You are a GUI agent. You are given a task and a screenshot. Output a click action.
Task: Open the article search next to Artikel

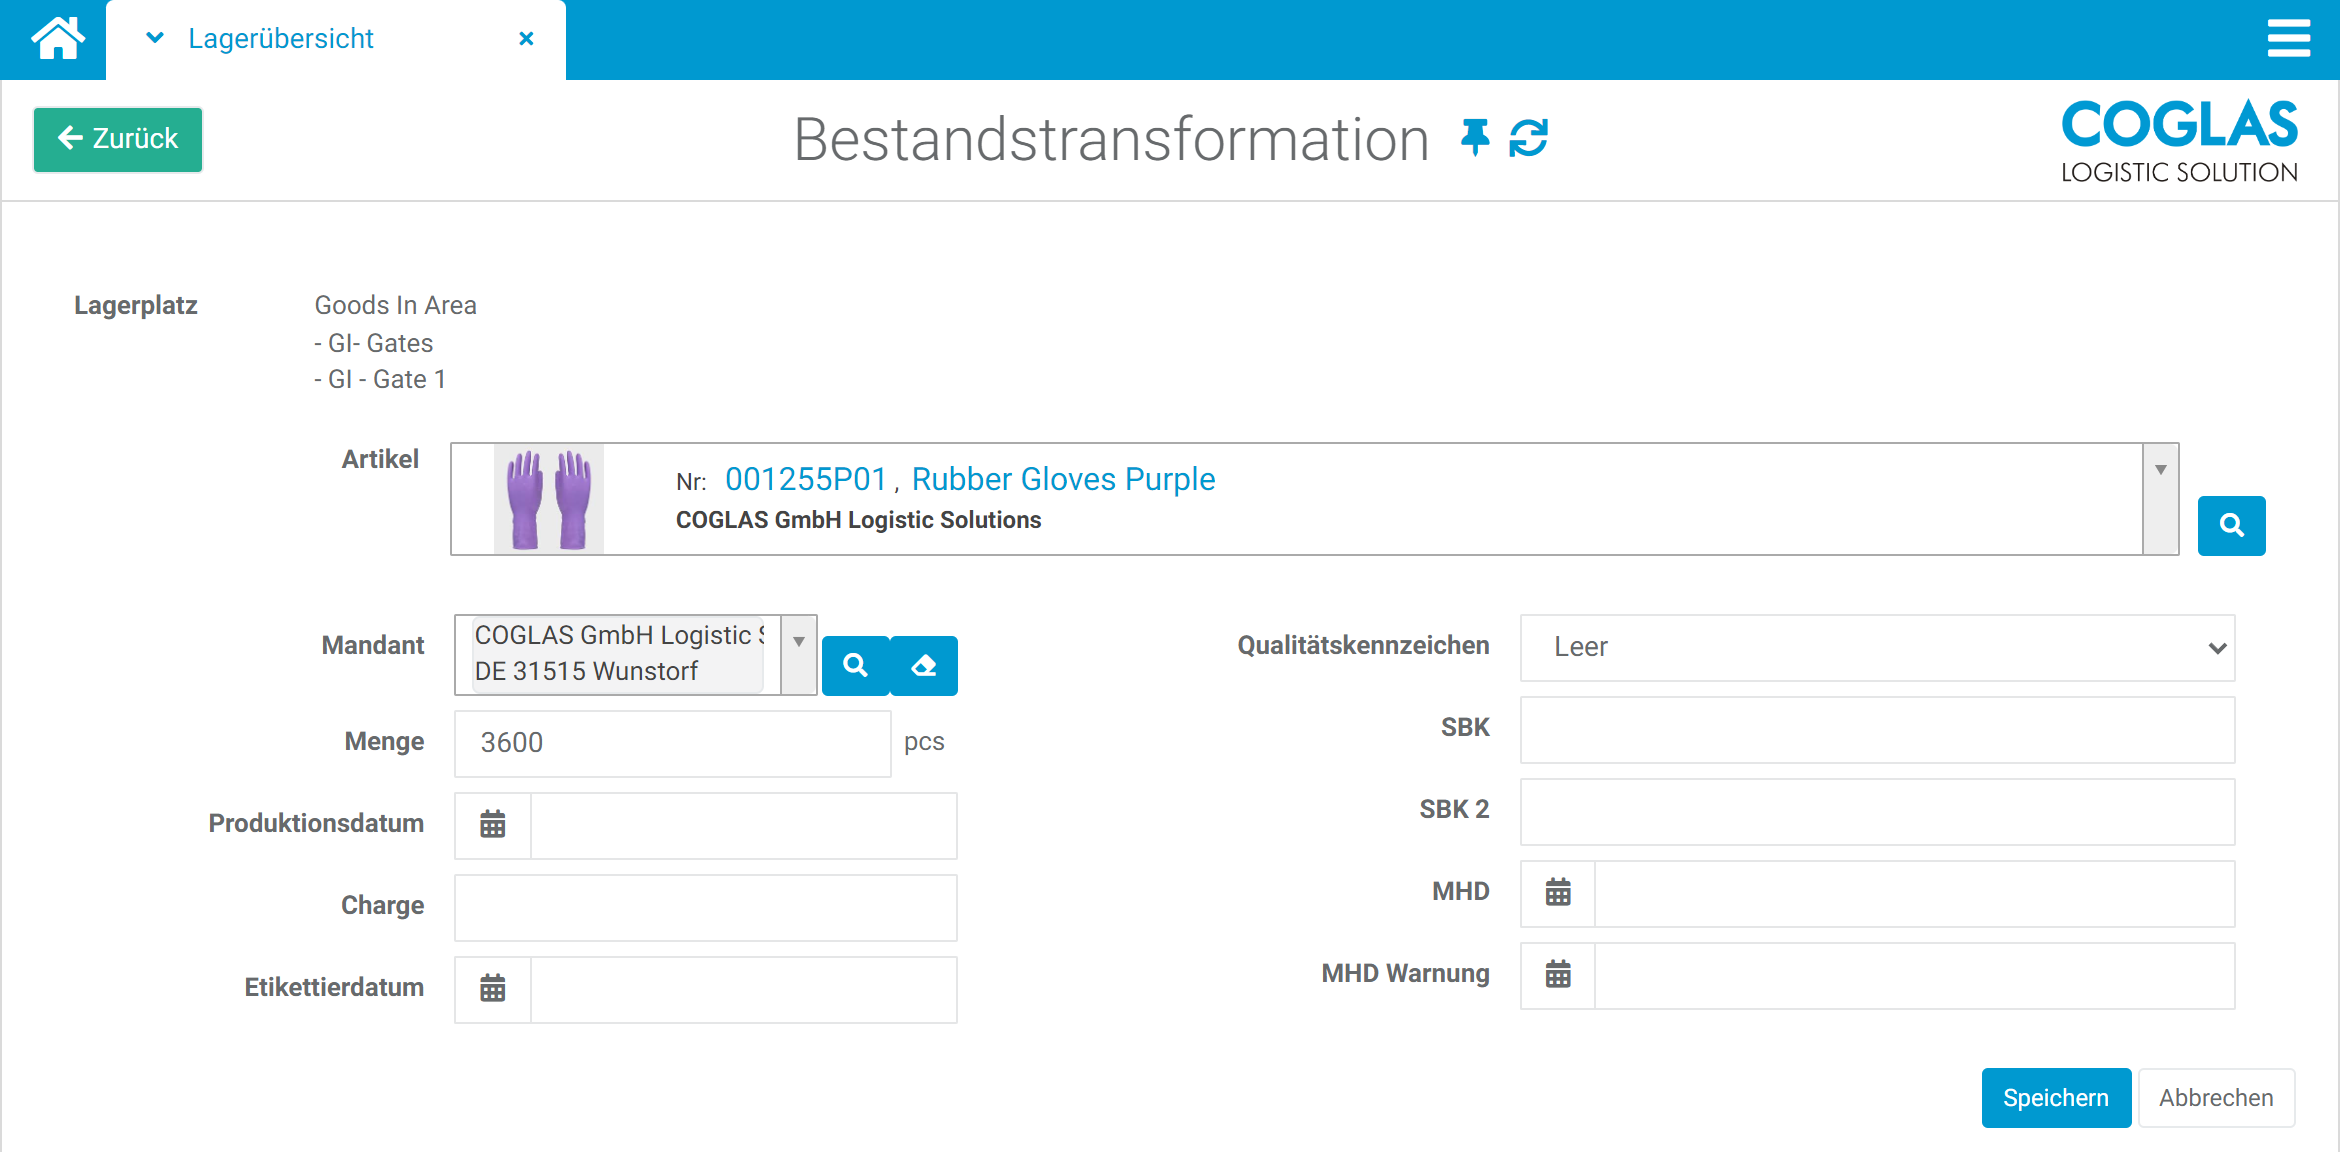2231,525
